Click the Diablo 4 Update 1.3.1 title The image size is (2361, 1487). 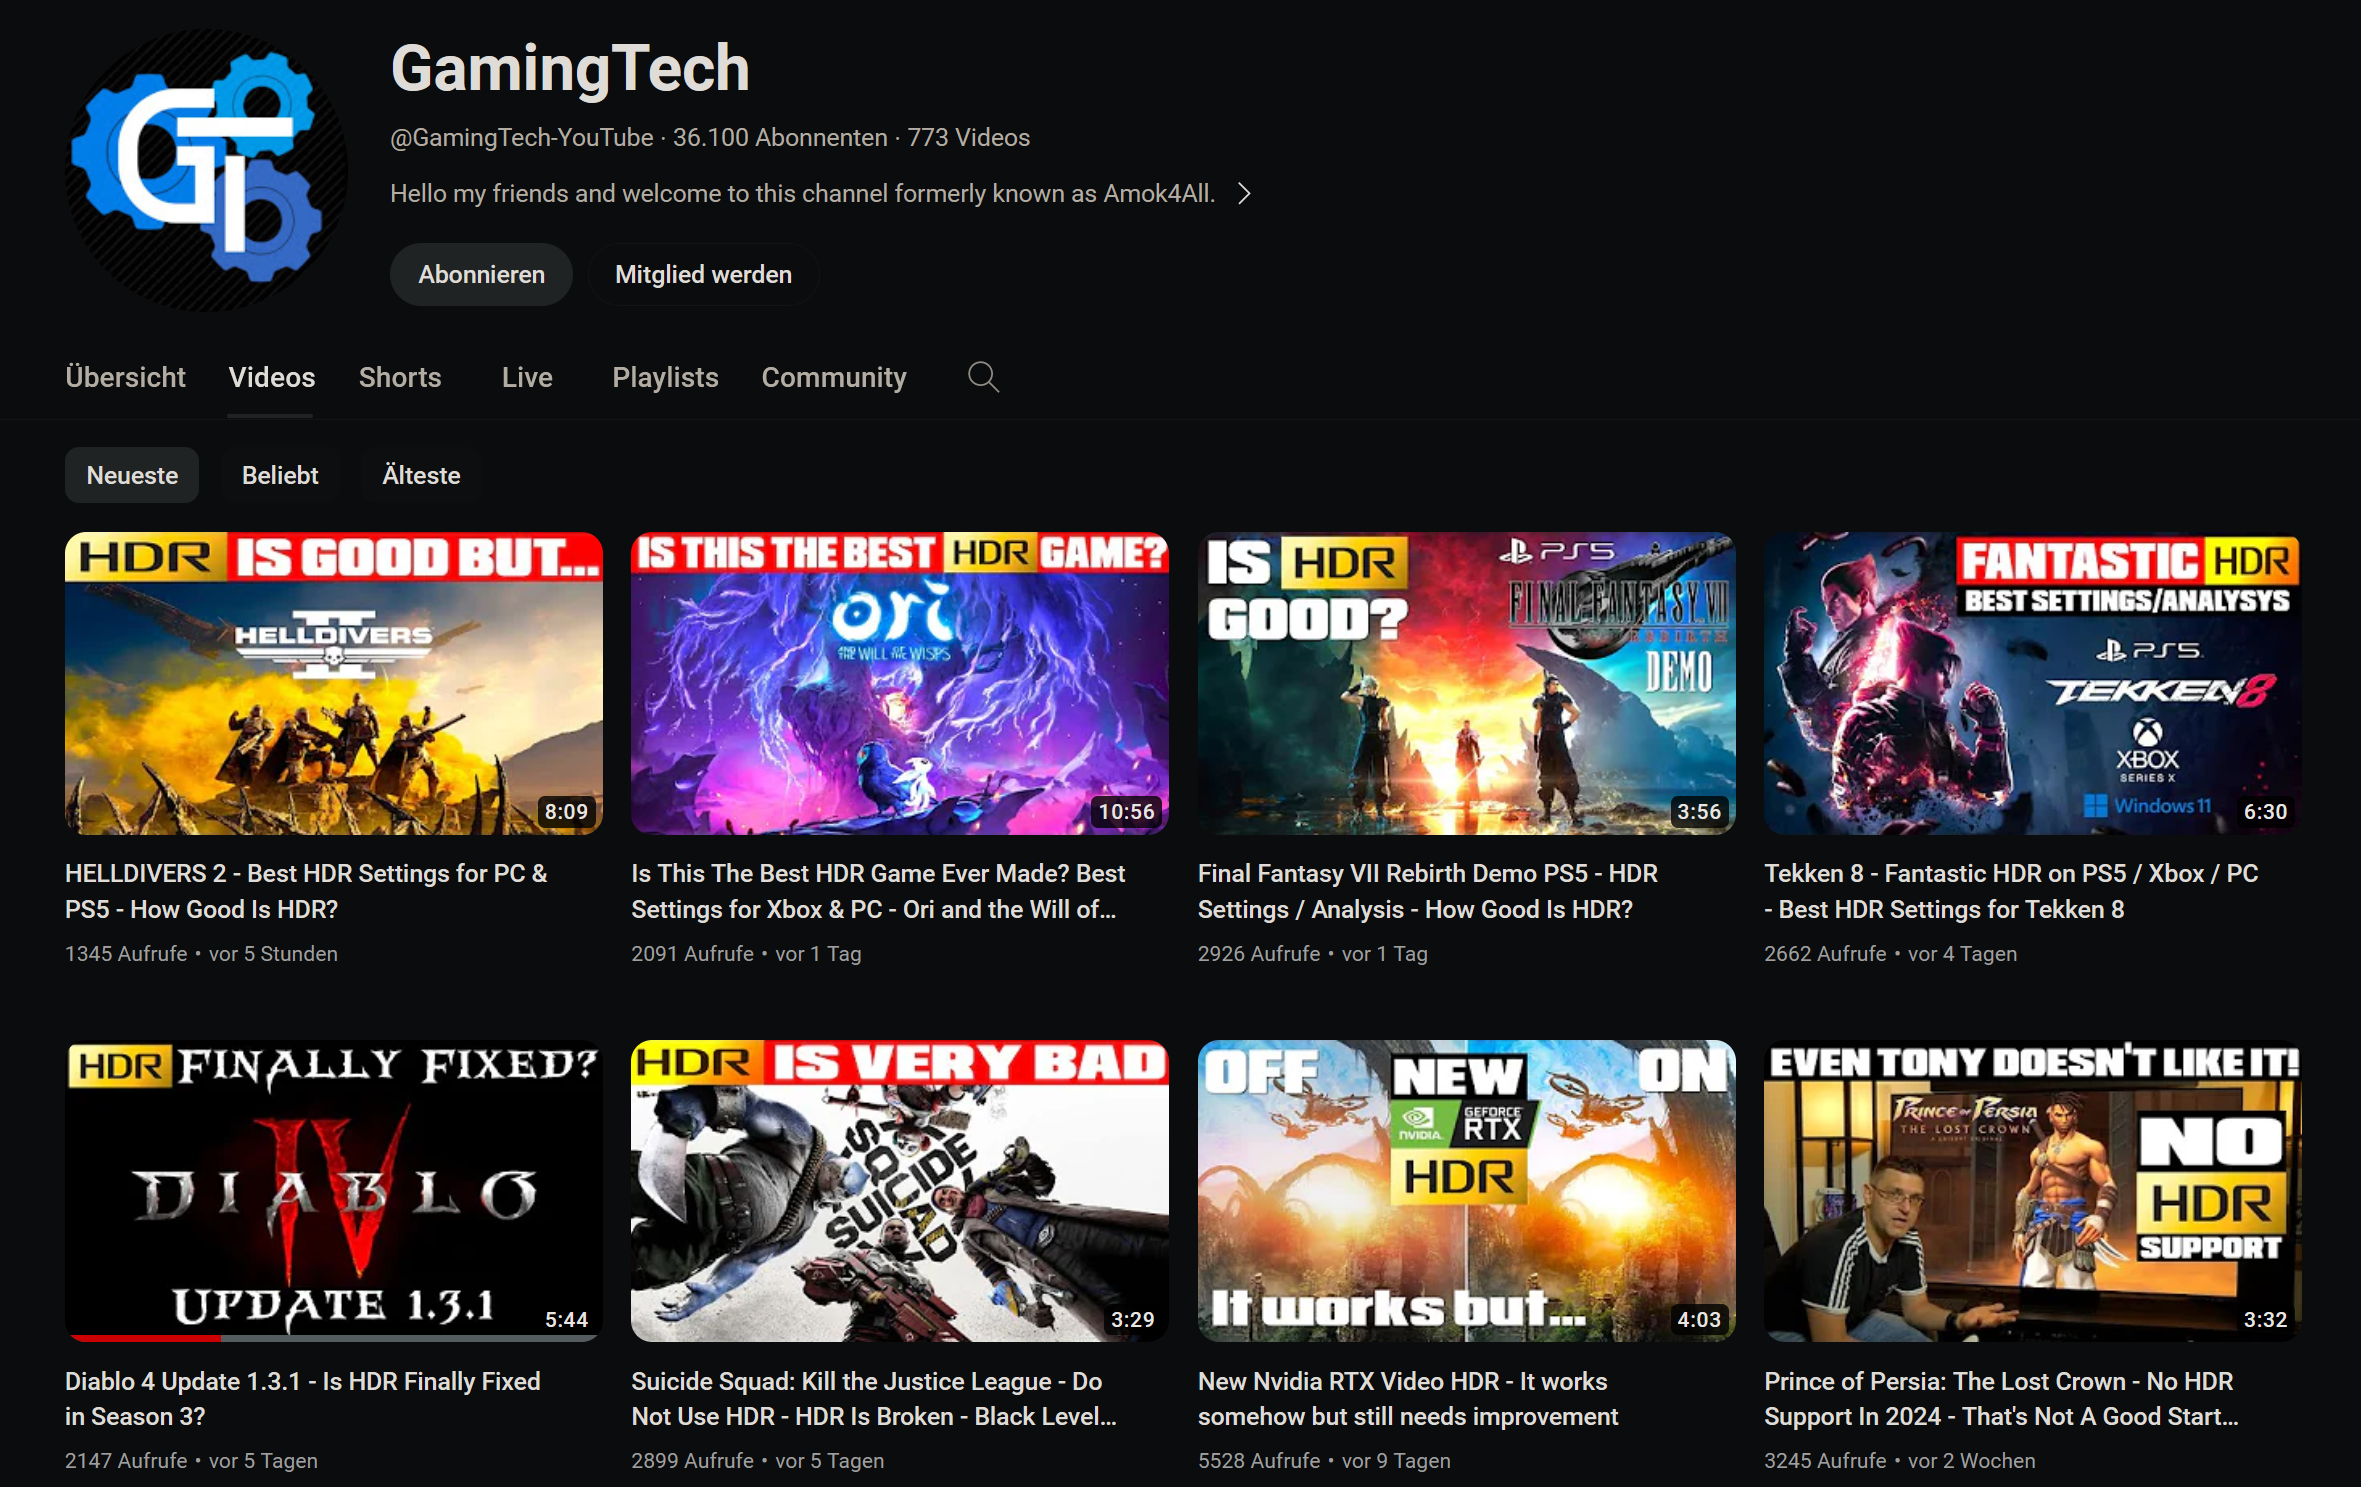click(303, 1398)
